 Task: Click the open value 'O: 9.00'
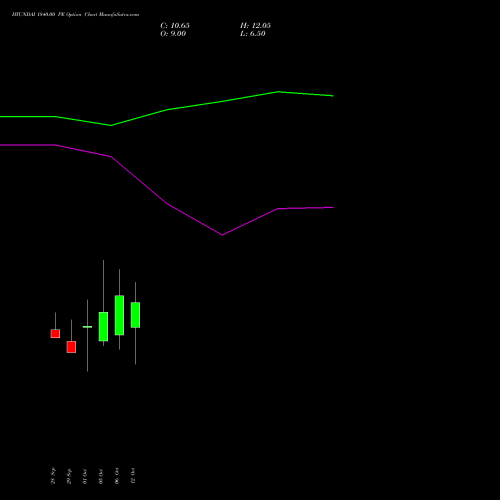[173, 34]
